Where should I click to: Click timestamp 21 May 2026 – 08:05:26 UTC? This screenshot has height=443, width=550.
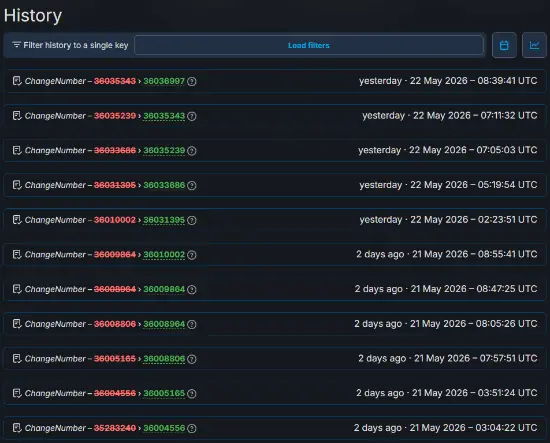(x=474, y=324)
